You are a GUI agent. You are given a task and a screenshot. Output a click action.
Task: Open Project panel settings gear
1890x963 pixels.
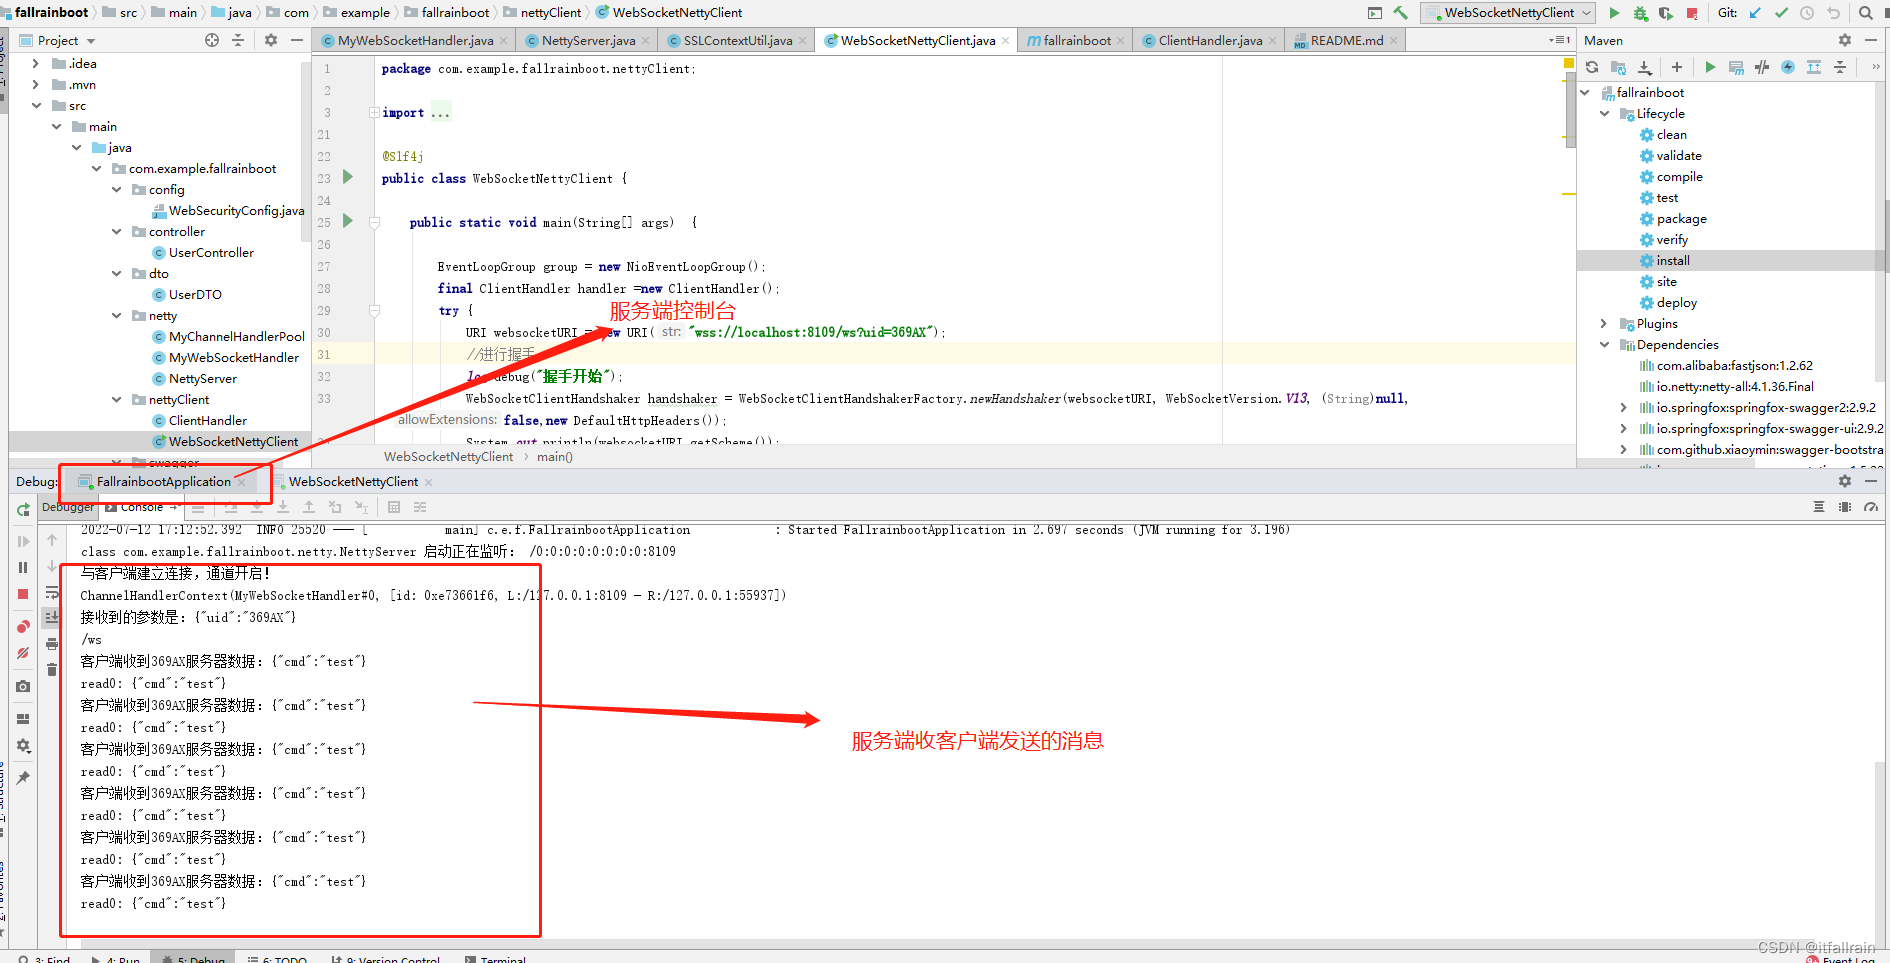[x=271, y=40]
